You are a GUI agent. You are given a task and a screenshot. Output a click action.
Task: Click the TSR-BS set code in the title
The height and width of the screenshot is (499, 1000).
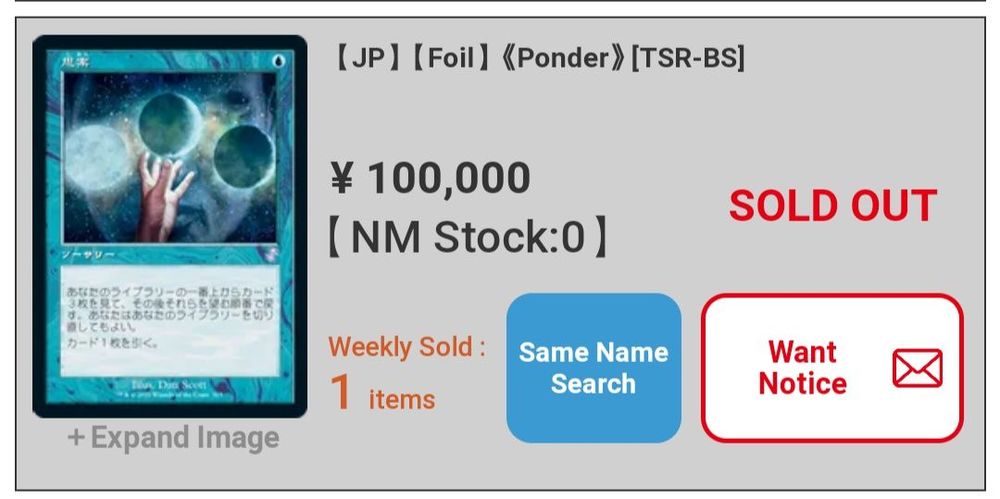point(688,59)
